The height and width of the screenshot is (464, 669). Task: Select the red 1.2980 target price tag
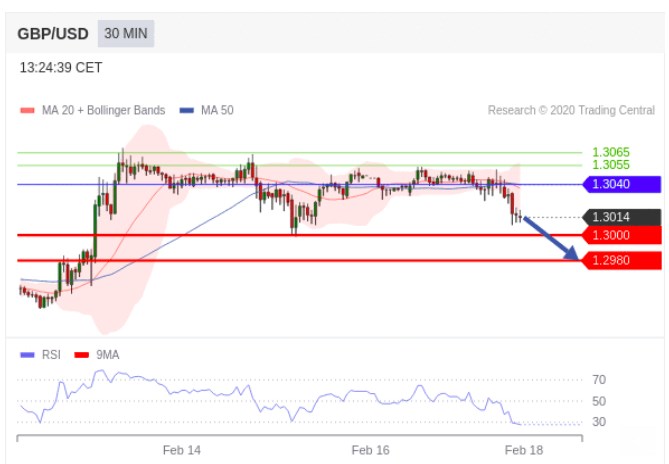pyautogui.click(x=621, y=260)
